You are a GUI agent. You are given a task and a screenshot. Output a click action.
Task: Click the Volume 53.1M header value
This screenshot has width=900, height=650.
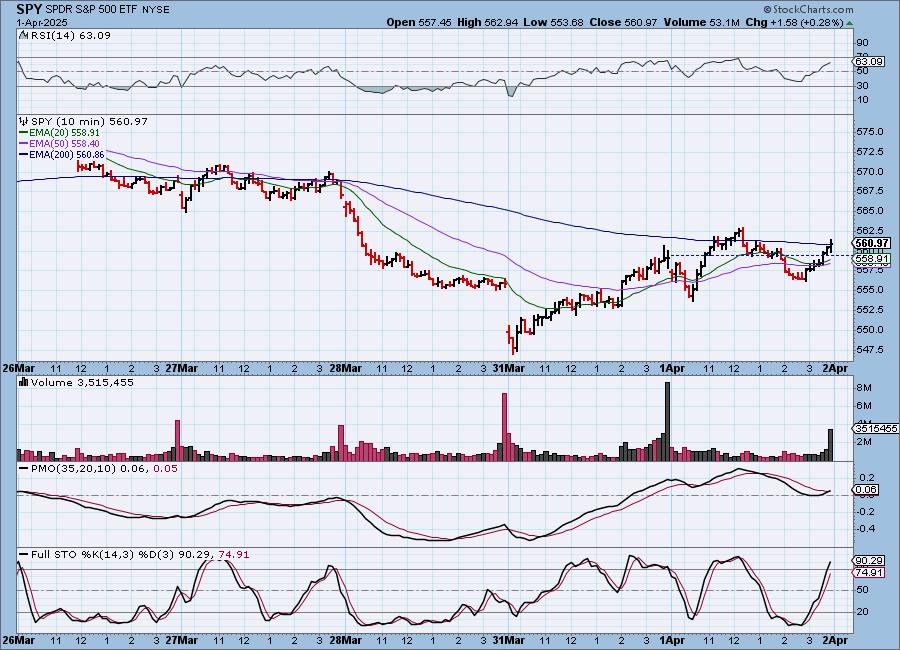click(701, 22)
